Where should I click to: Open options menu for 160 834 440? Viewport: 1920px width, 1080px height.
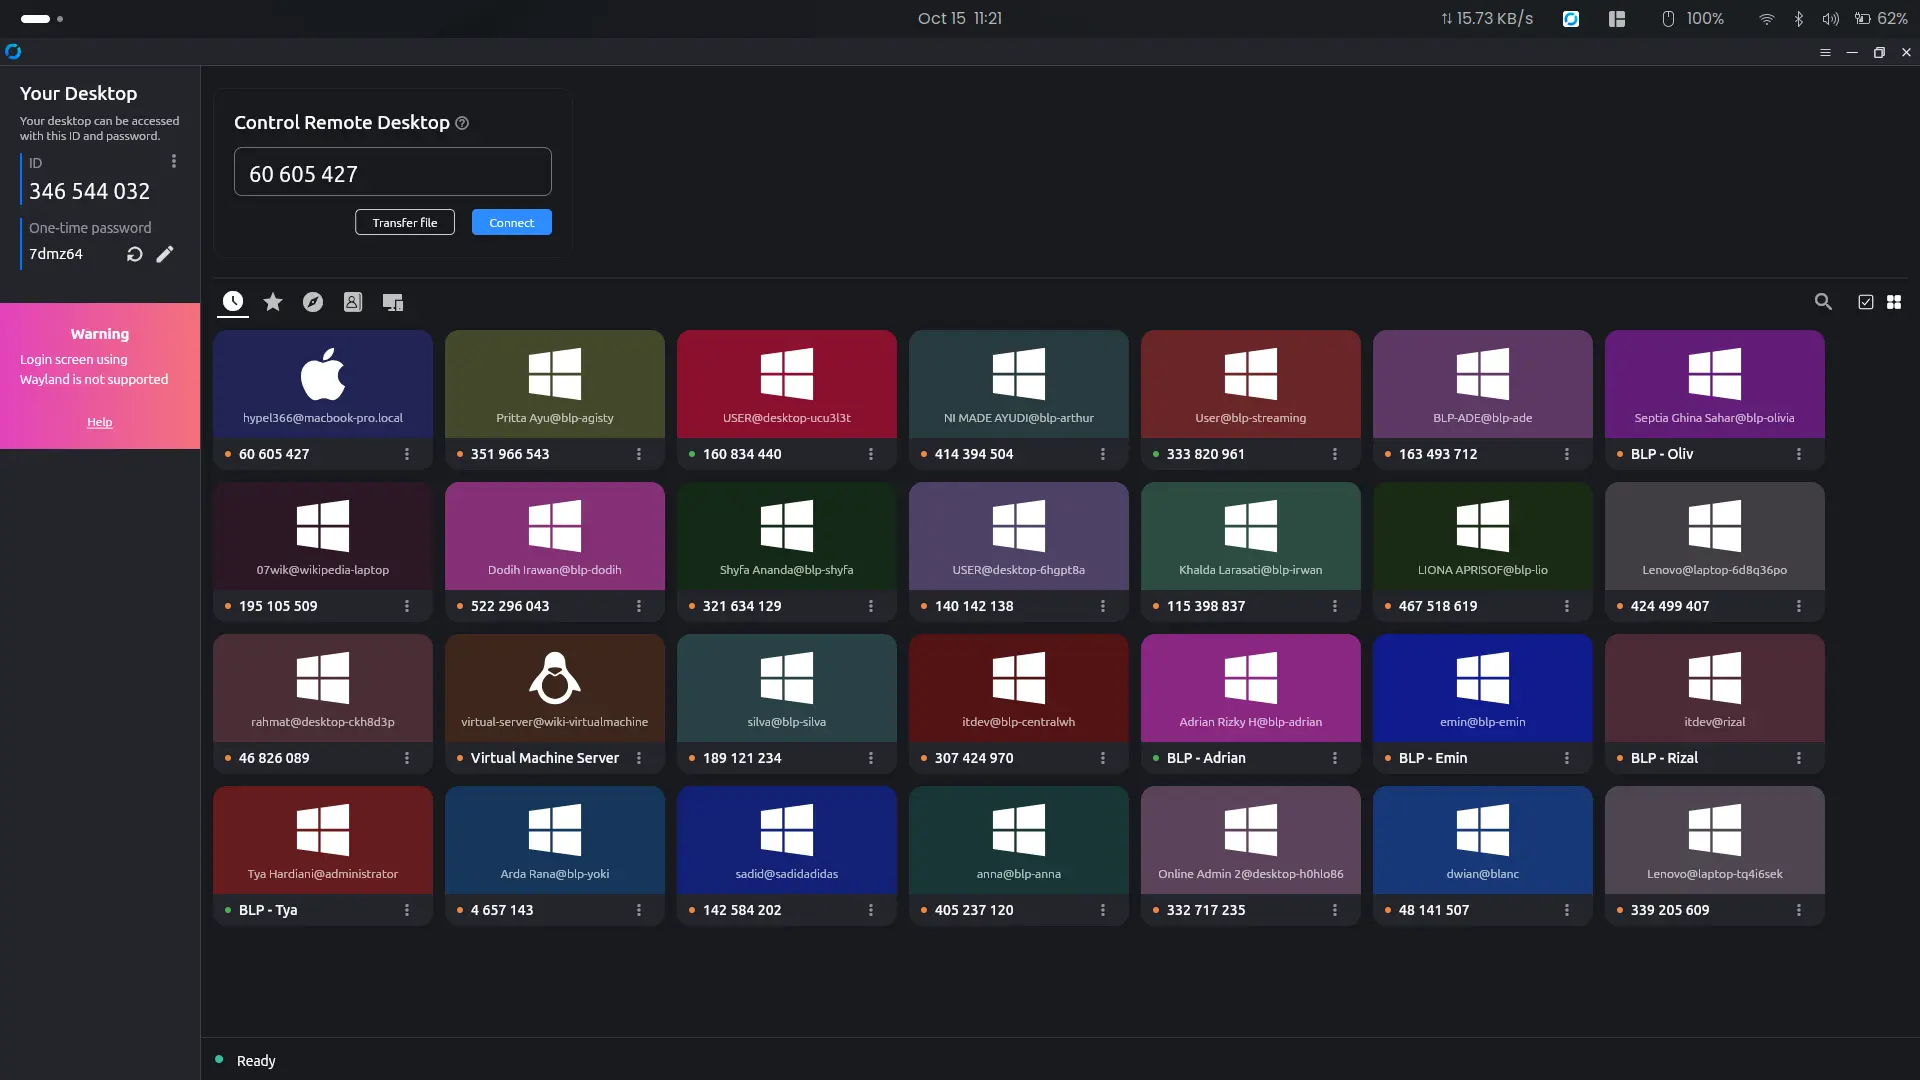coord(871,454)
